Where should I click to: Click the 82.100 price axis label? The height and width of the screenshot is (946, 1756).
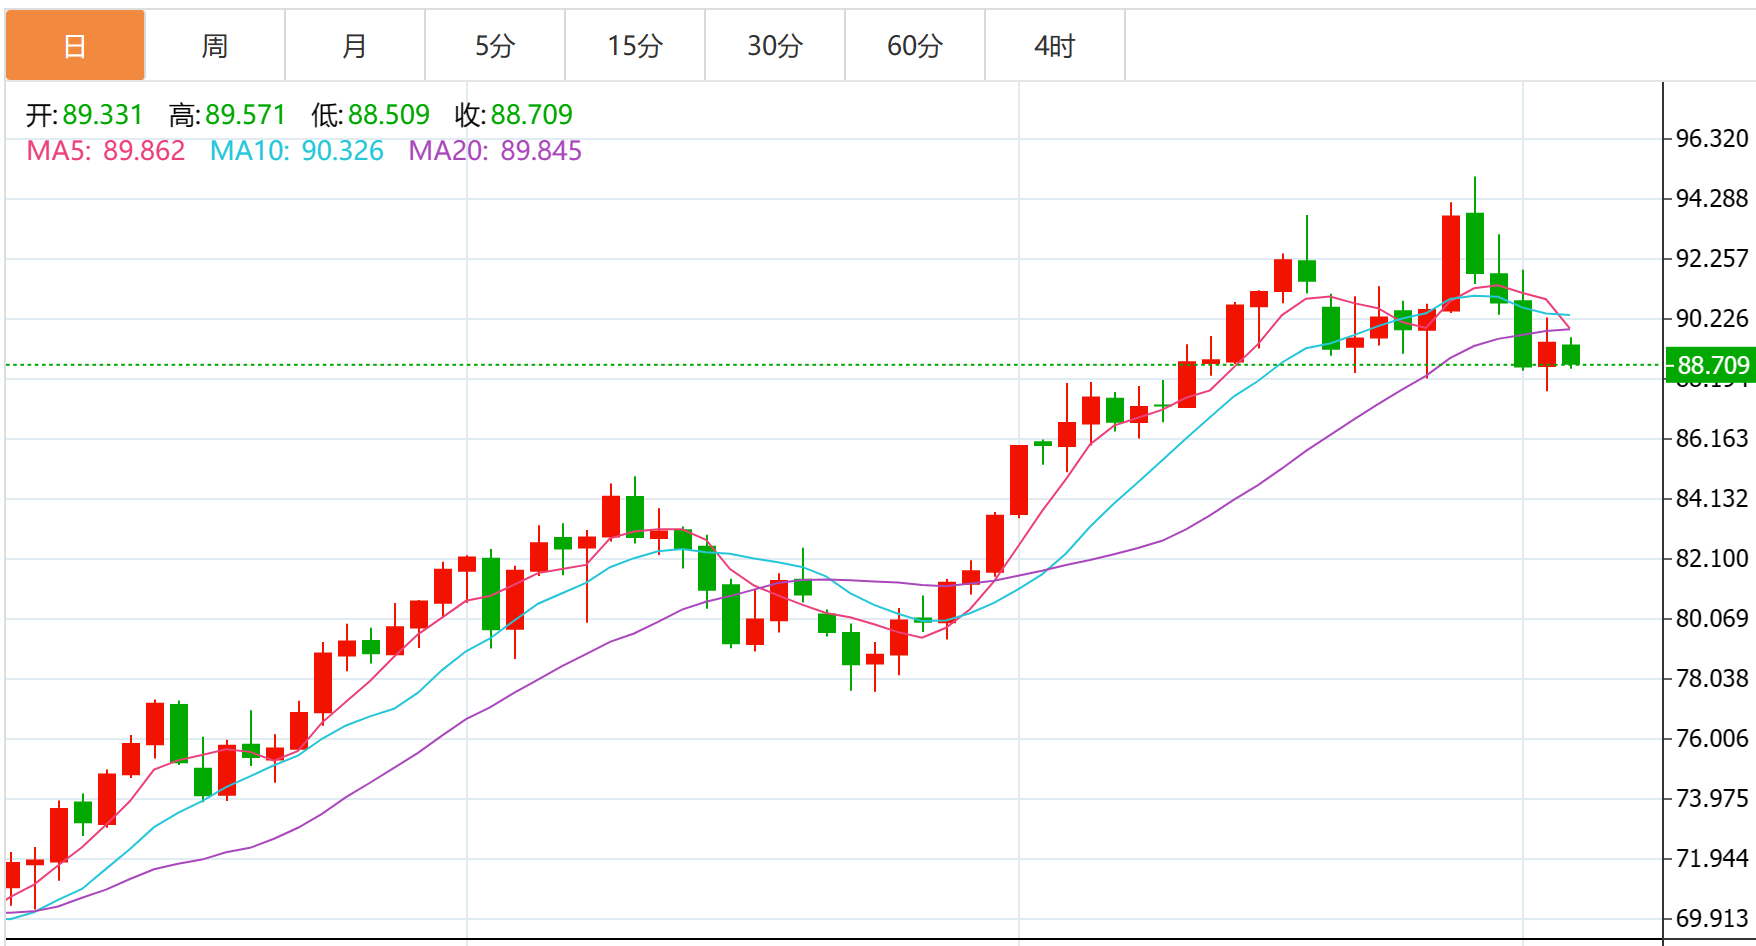pos(1712,559)
